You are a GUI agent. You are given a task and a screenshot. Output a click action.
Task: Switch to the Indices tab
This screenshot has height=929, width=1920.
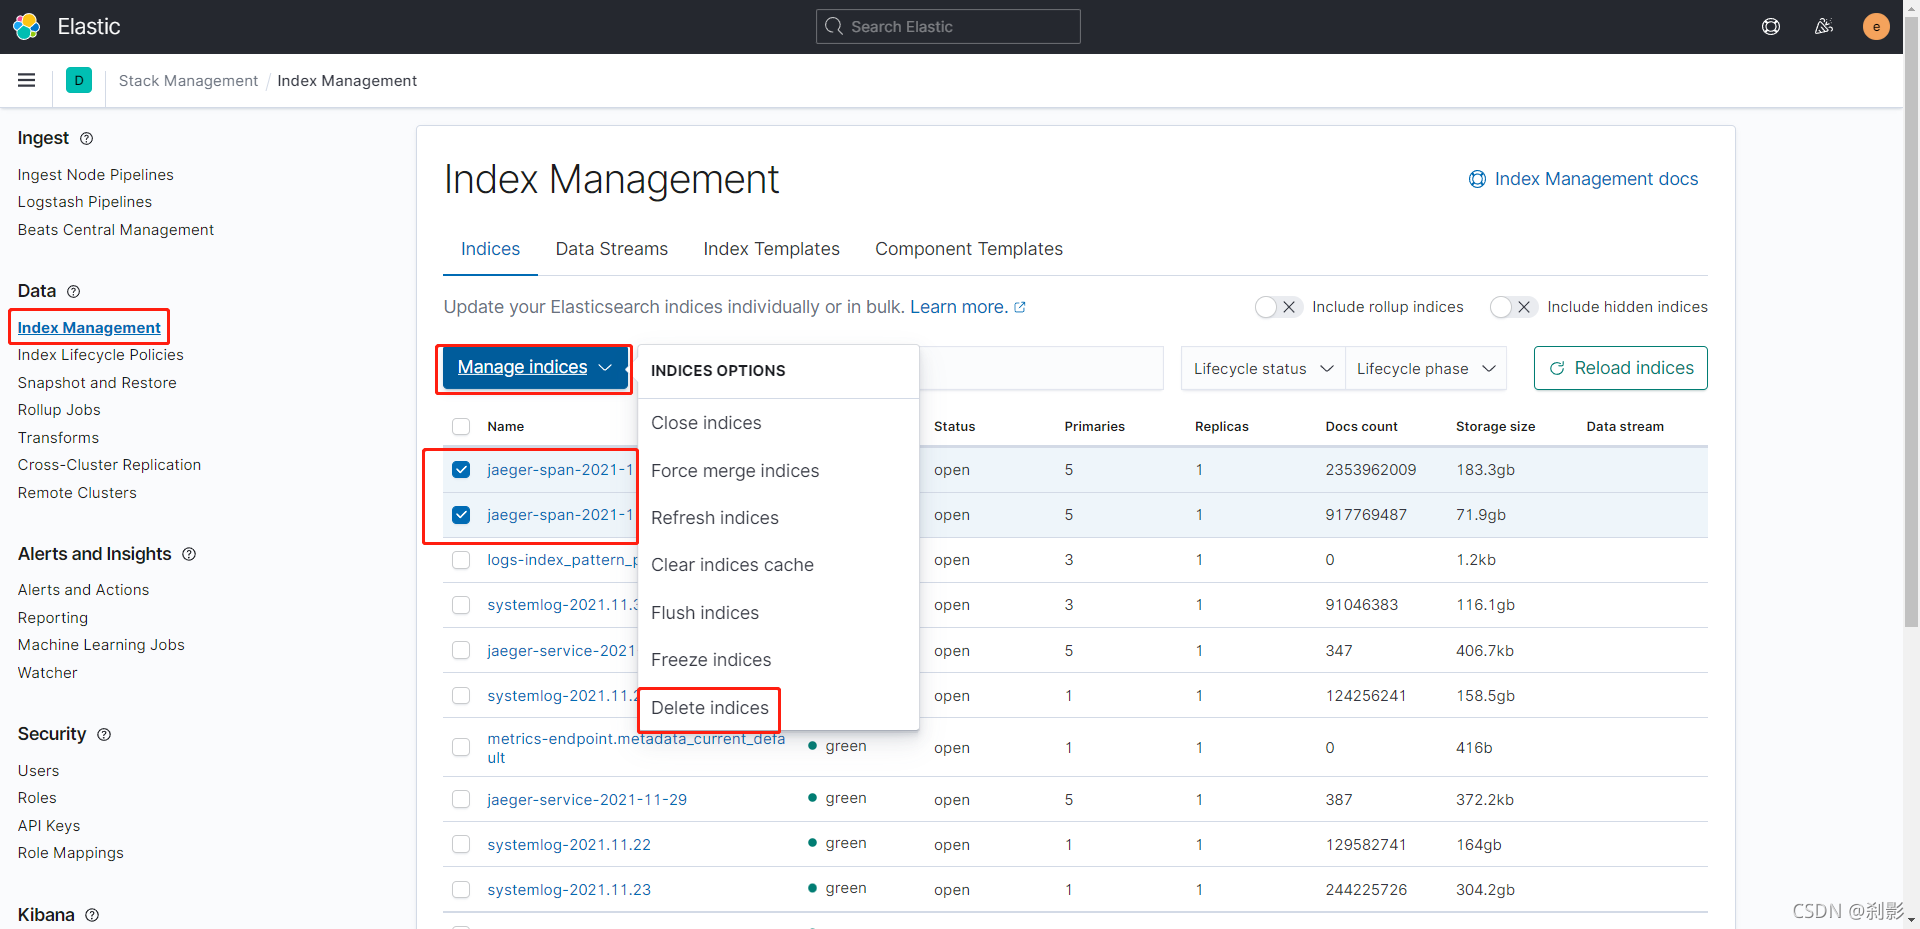490,249
